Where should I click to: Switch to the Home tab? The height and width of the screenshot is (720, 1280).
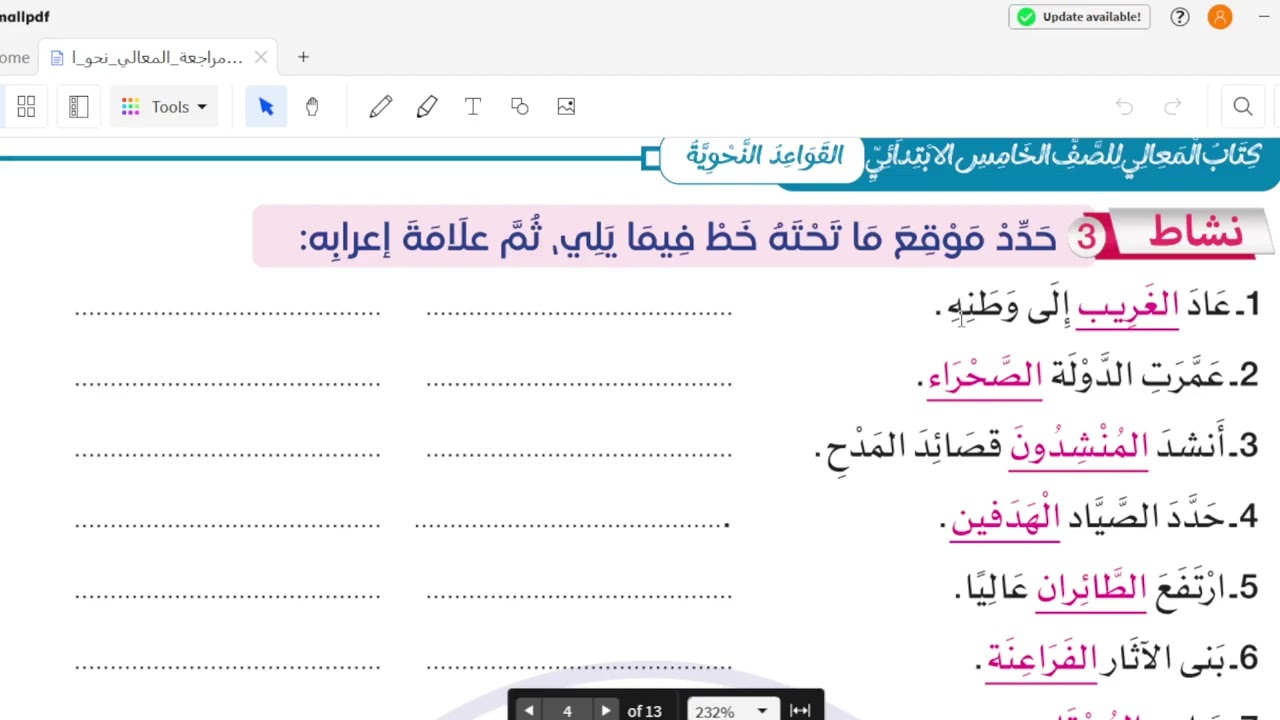(x=14, y=57)
